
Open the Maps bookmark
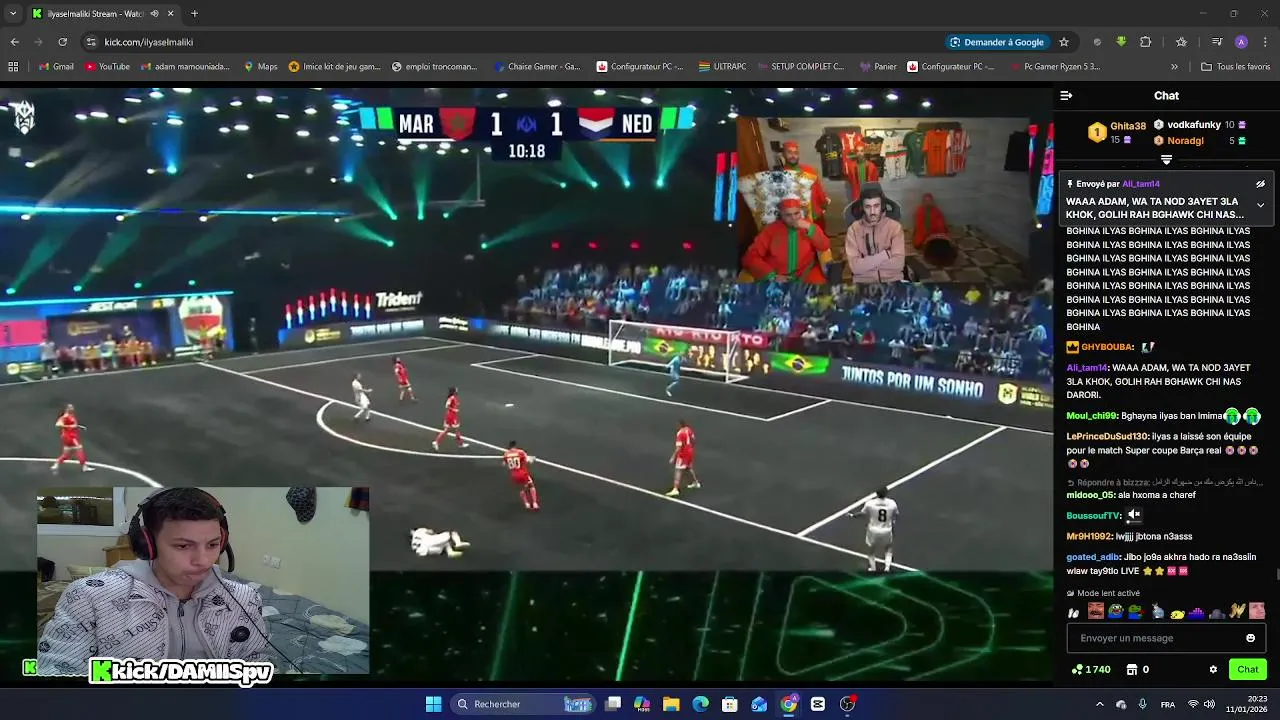click(x=260, y=67)
